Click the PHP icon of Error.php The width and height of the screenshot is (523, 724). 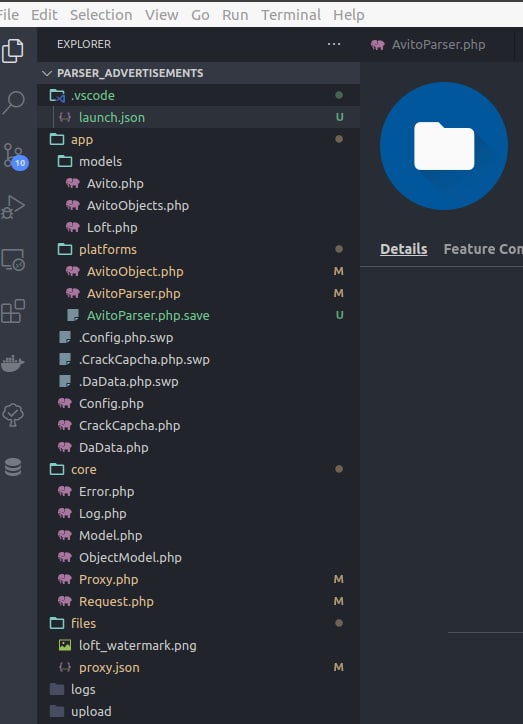tap(65, 491)
